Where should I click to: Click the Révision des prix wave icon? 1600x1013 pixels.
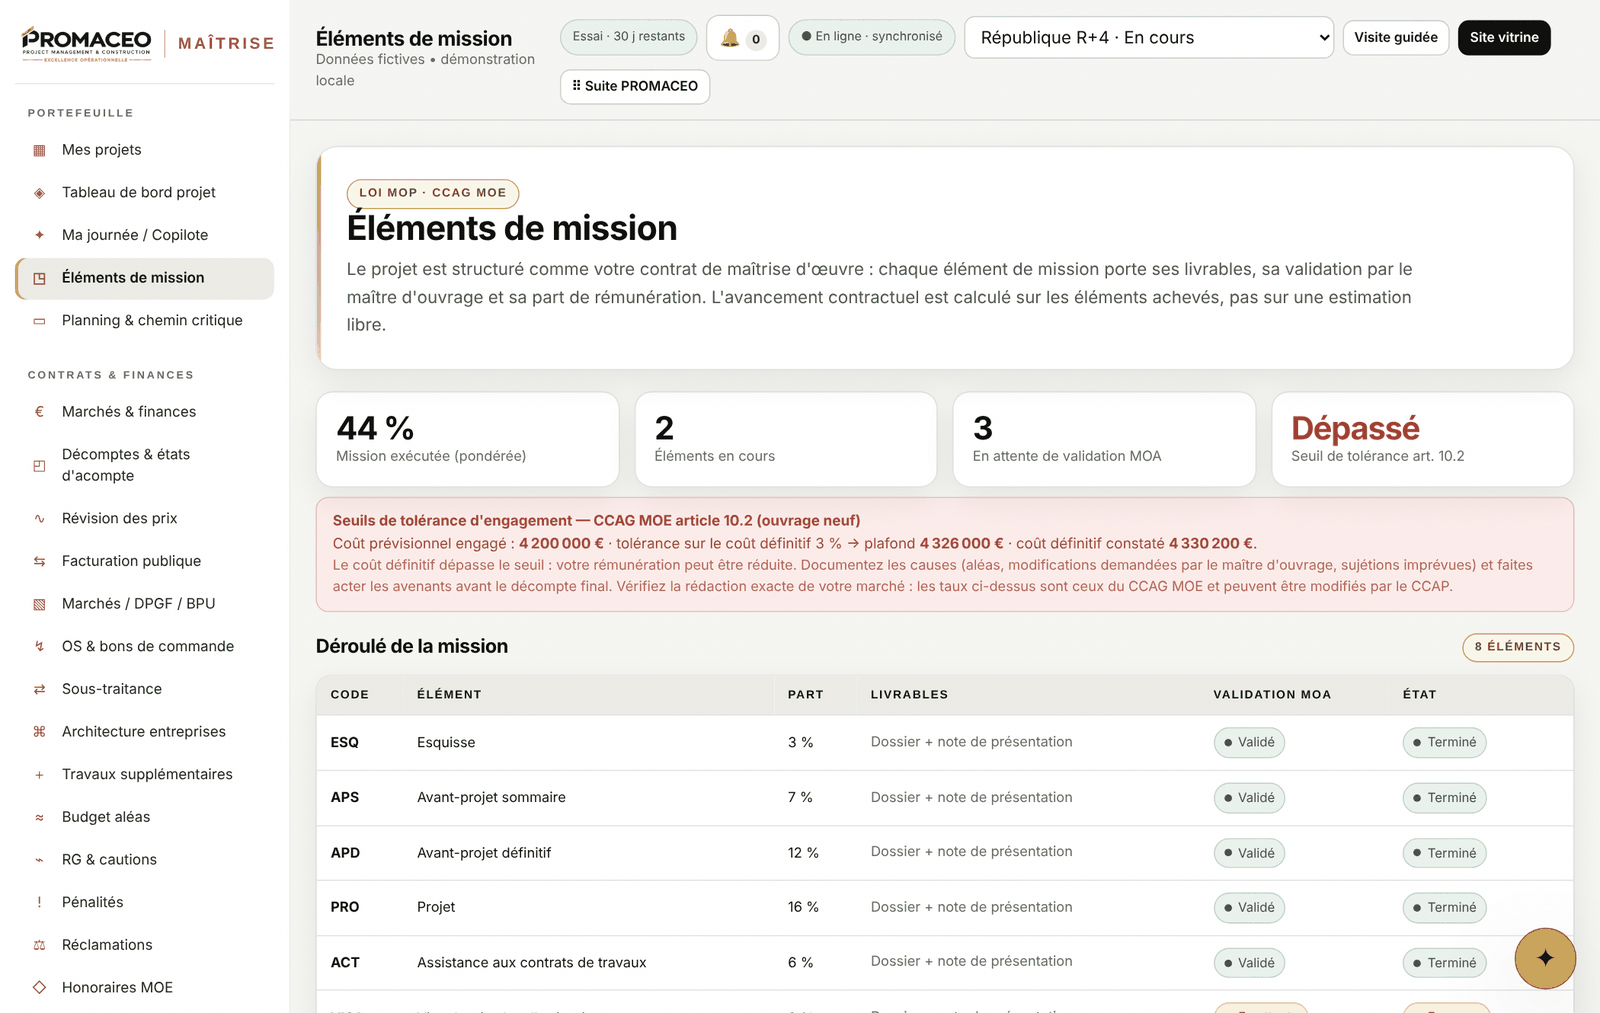[x=40, y=519]
